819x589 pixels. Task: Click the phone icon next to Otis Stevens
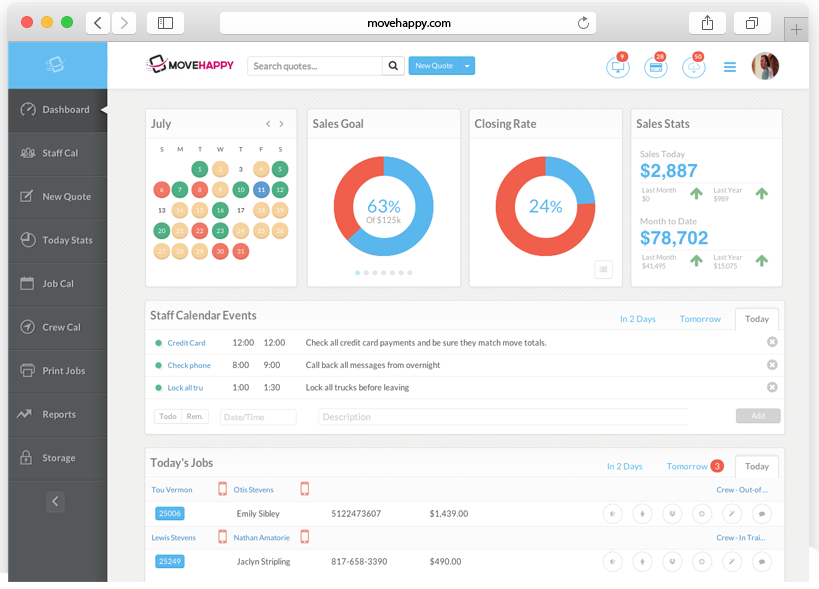pyautogui.click(x=304, y=489)
